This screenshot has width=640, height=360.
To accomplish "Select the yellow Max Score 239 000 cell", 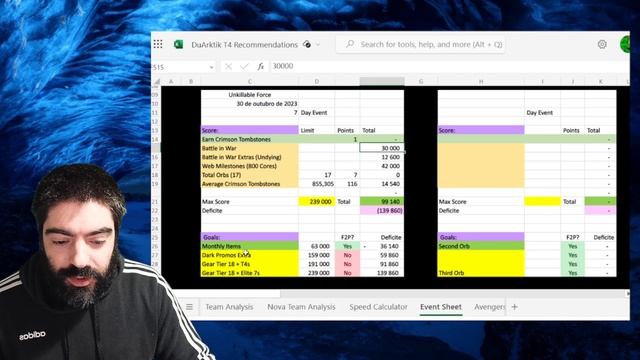I will tap(317, 202).
